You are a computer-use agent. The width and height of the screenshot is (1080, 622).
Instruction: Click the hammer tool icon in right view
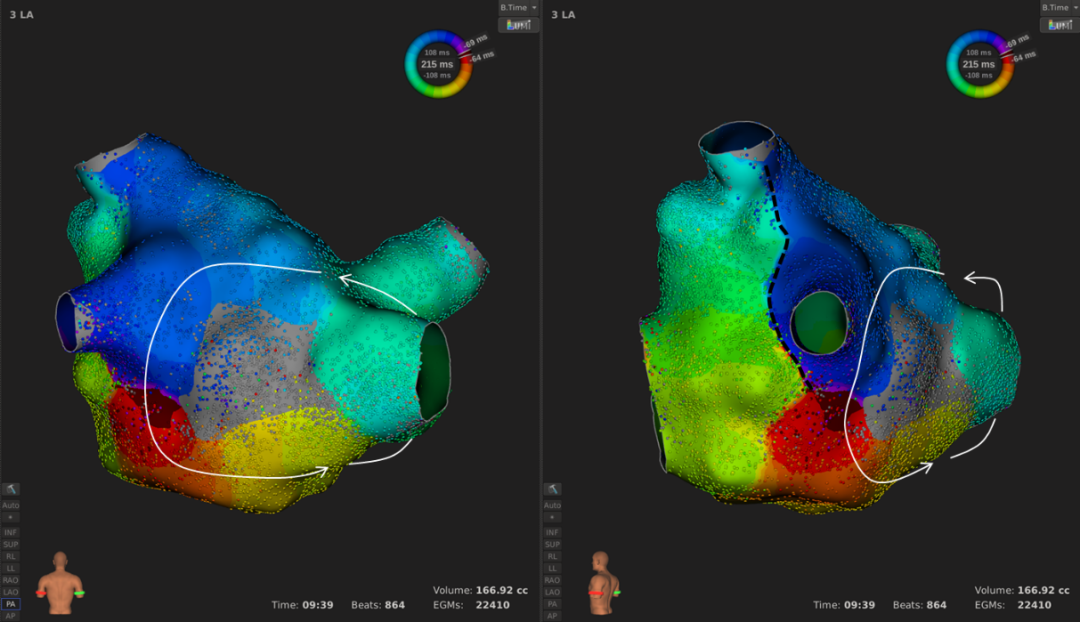click(553, 489)
